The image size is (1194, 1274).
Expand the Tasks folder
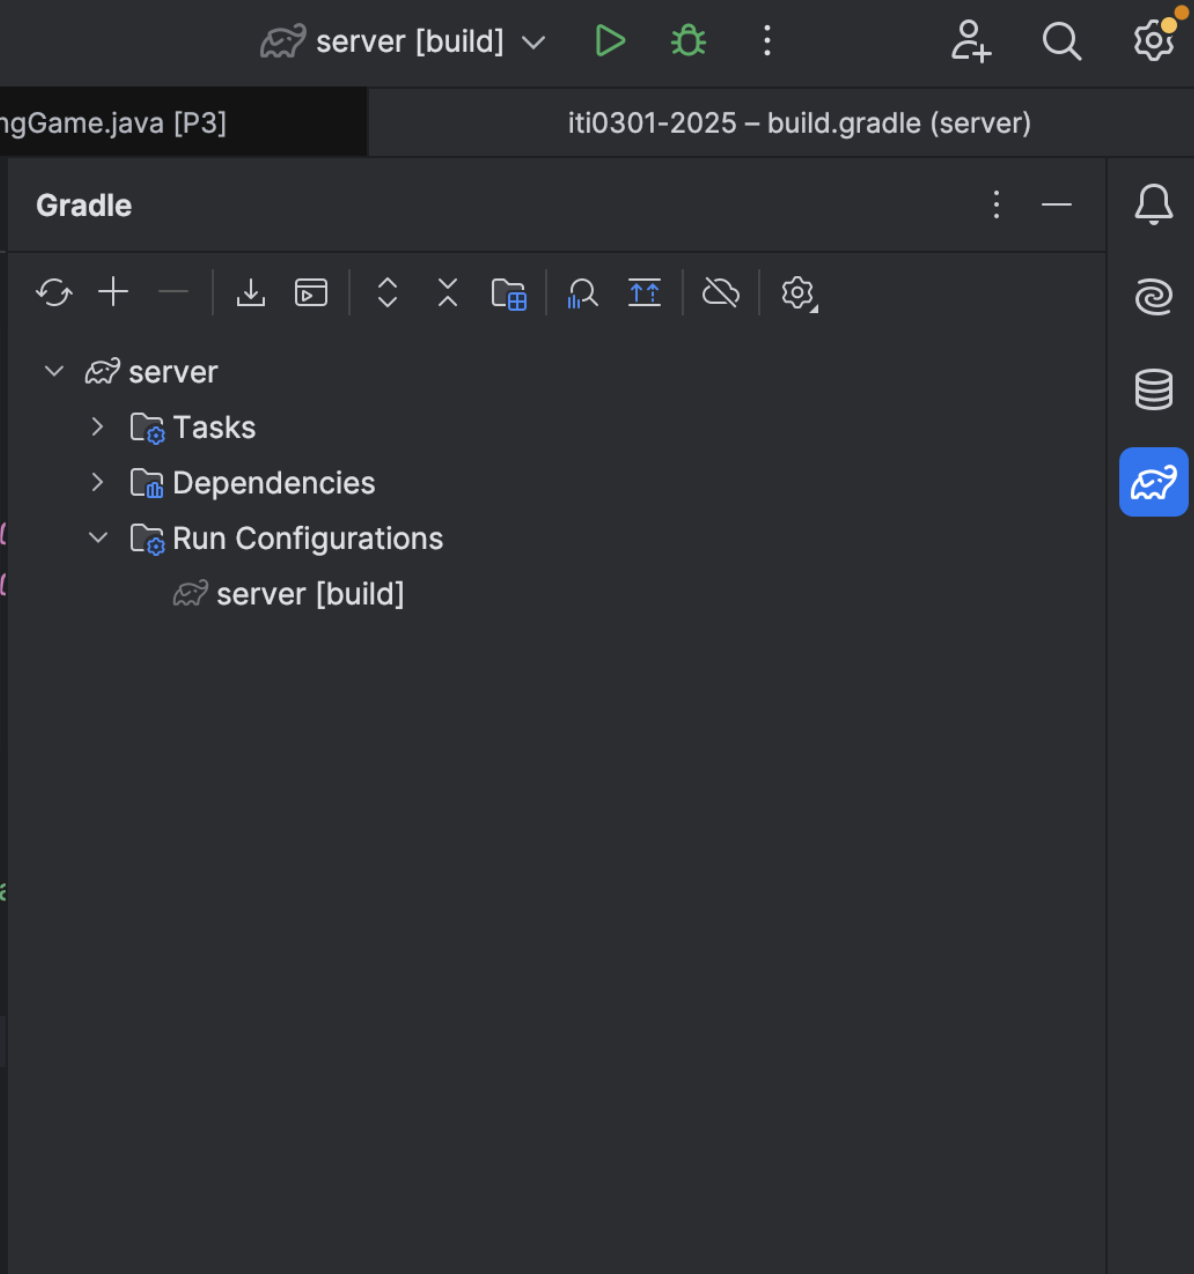(x=97, y=427)
